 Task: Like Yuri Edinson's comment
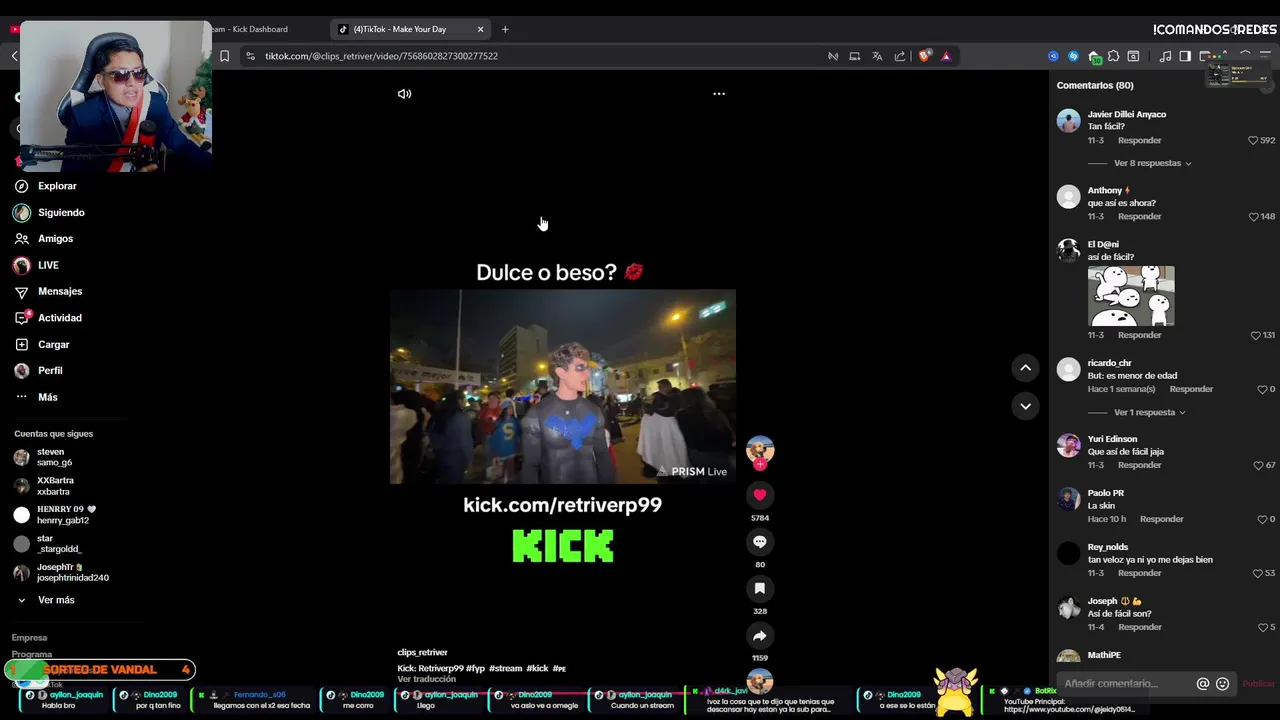click(1258, 466)
